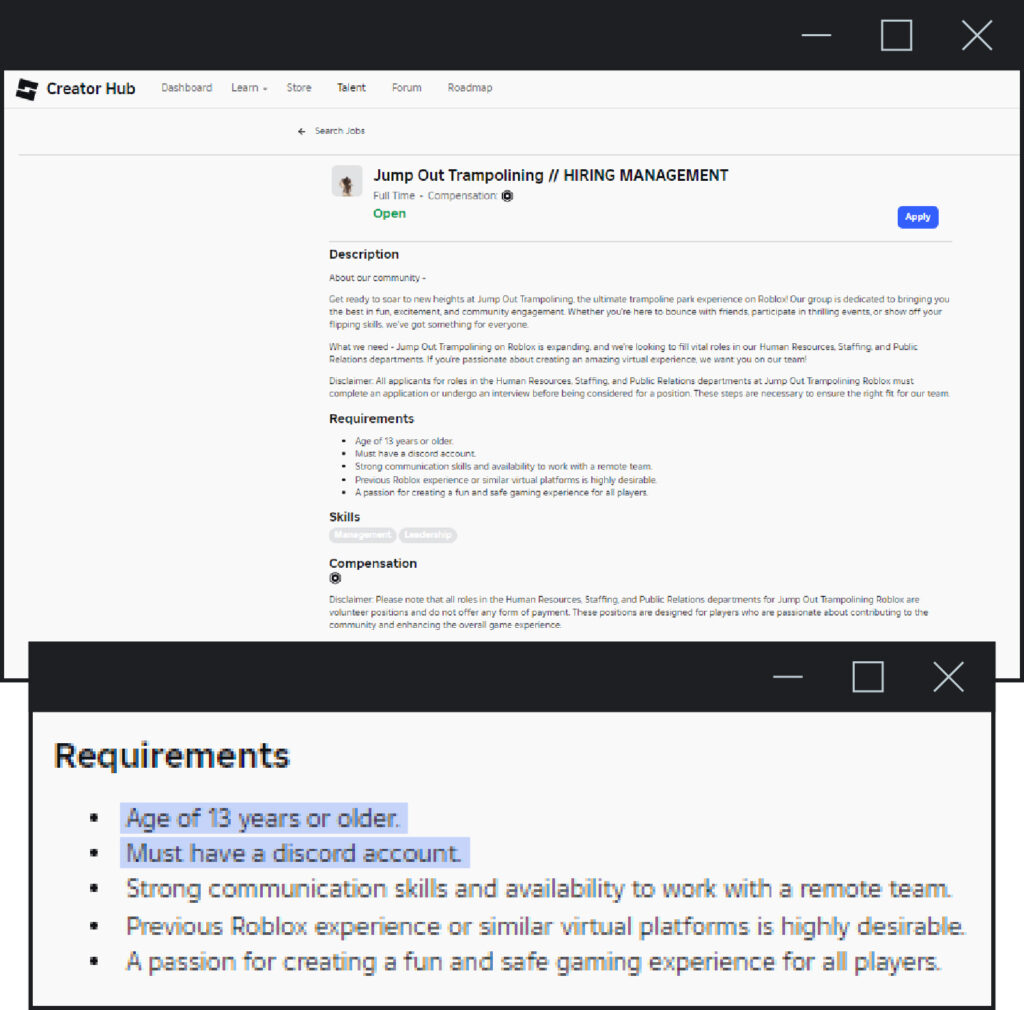This screenshot has width=1024, height=1010.
Task: Switch to the Talent section
Action: click(x=351, y=88)
